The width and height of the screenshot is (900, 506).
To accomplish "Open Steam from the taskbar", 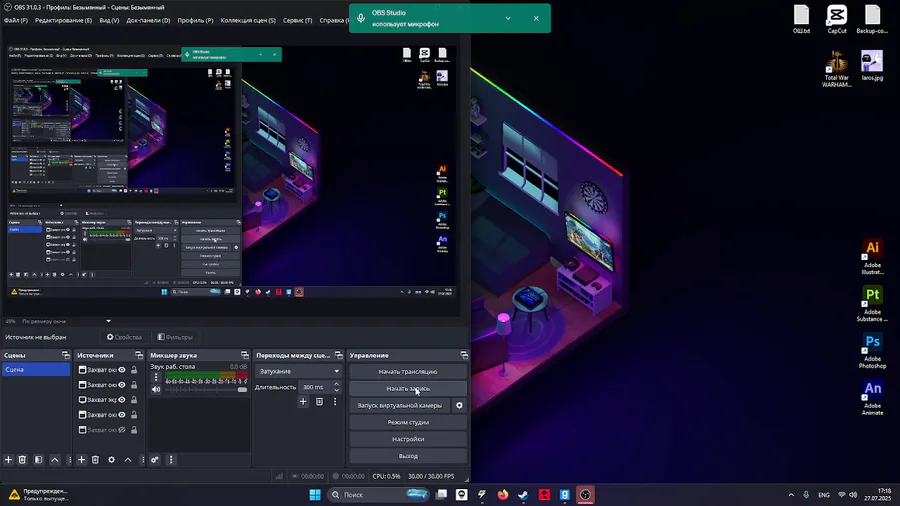I will coord(523,495).
